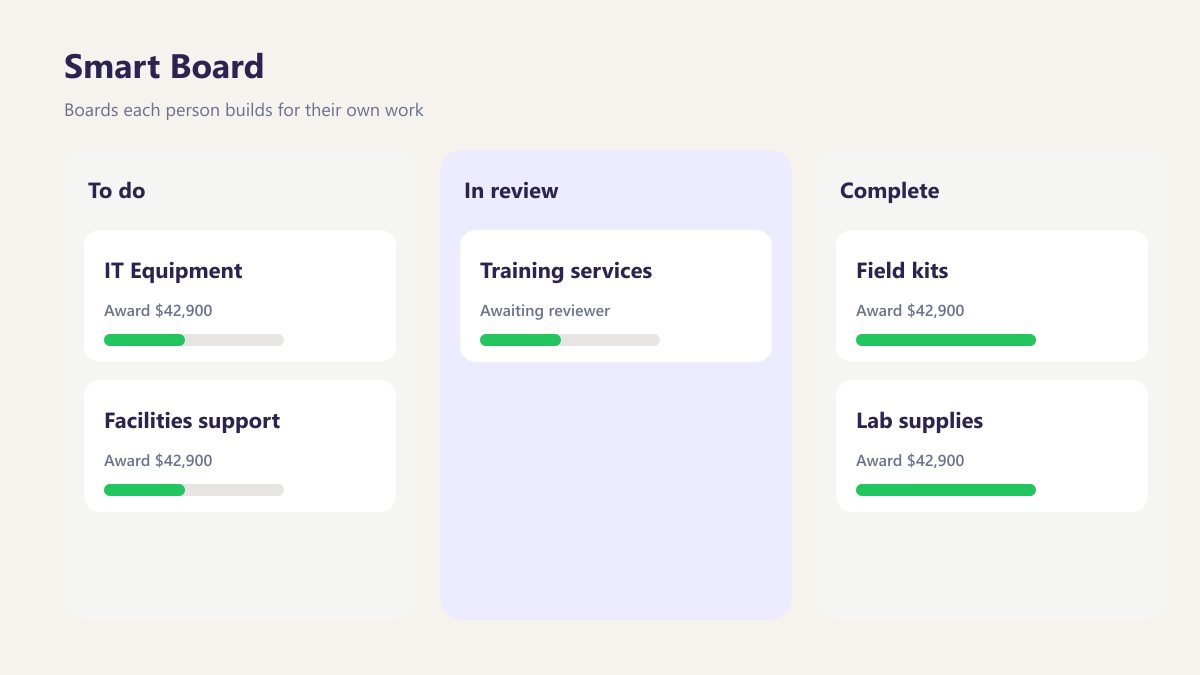Click the award amount under IT Equipment
Viewport: 1200px width, 675px height.
[158, 311]
